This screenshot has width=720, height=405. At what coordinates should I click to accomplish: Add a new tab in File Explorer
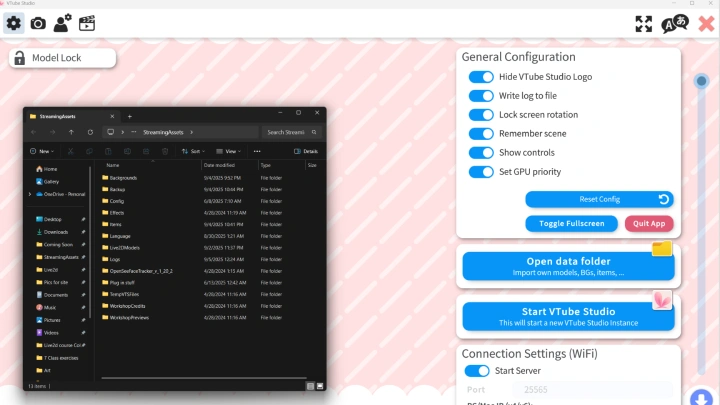(x=129, y=117)
